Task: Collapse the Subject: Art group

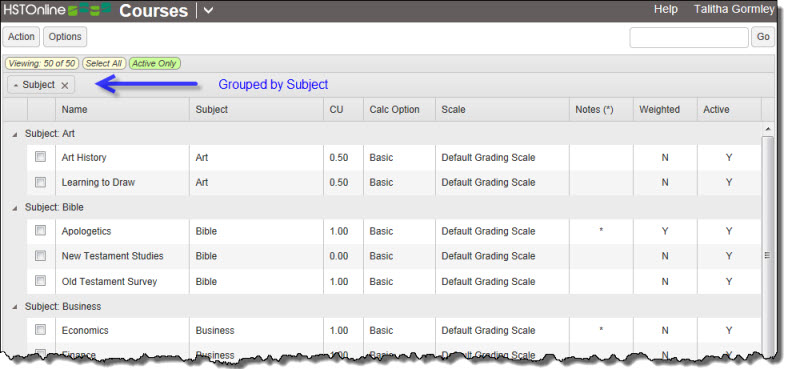Action: [x=15, y=135]
